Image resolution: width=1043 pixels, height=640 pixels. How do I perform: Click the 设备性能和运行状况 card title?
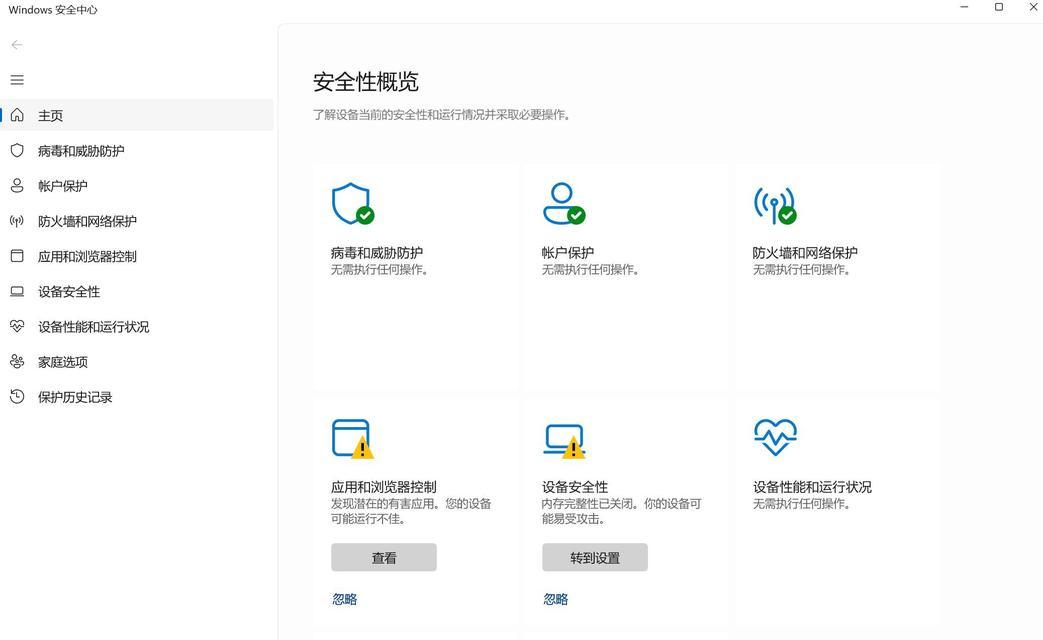click(812, 487)
